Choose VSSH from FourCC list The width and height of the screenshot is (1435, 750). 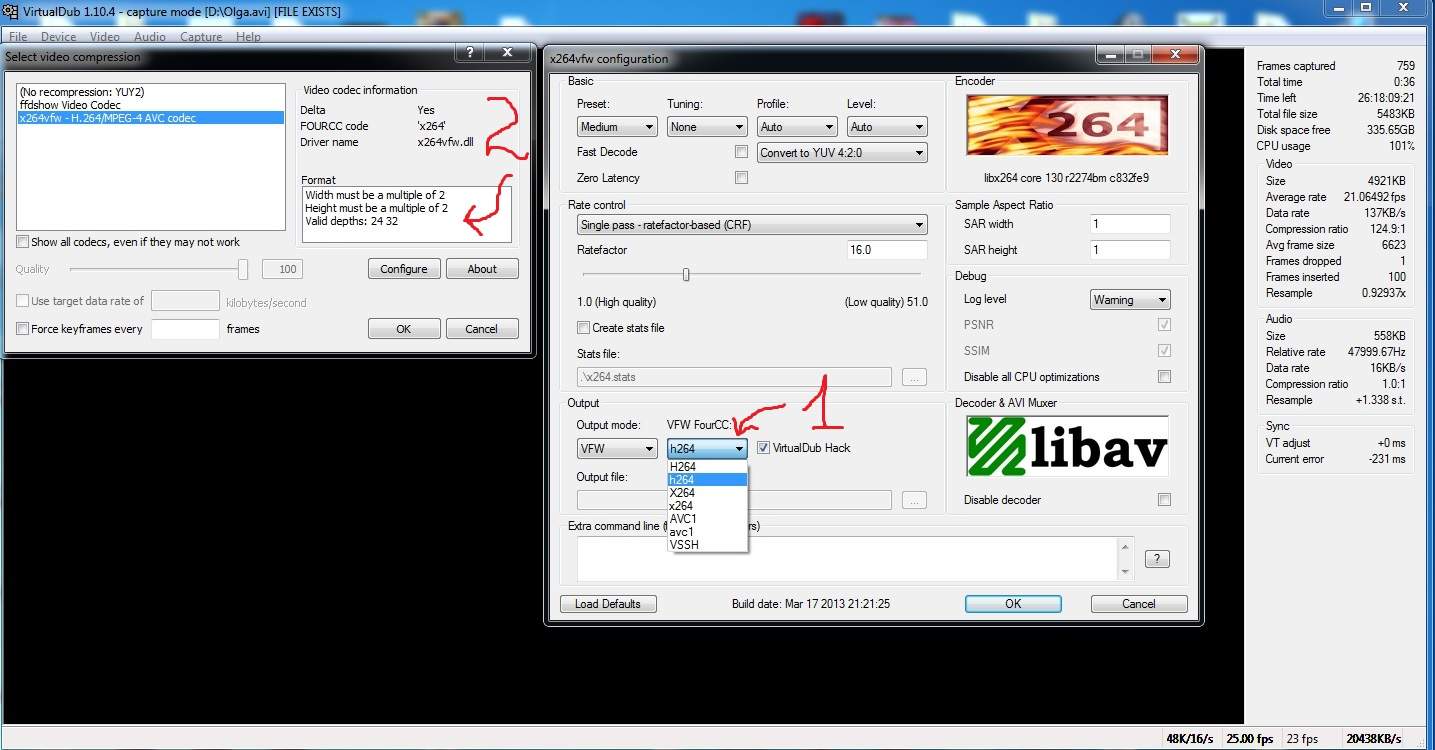tap(707, 545)
